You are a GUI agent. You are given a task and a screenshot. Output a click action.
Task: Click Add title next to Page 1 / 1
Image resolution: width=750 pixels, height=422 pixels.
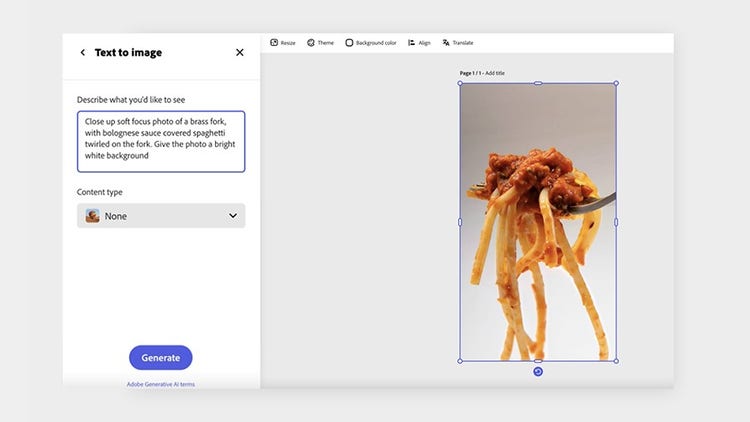495,73
